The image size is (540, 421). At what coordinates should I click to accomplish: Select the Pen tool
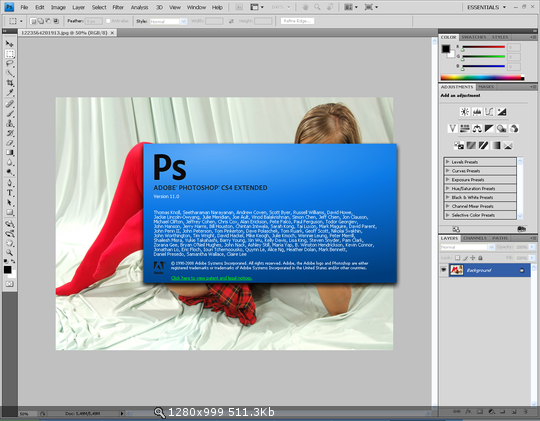coord(10,183)
